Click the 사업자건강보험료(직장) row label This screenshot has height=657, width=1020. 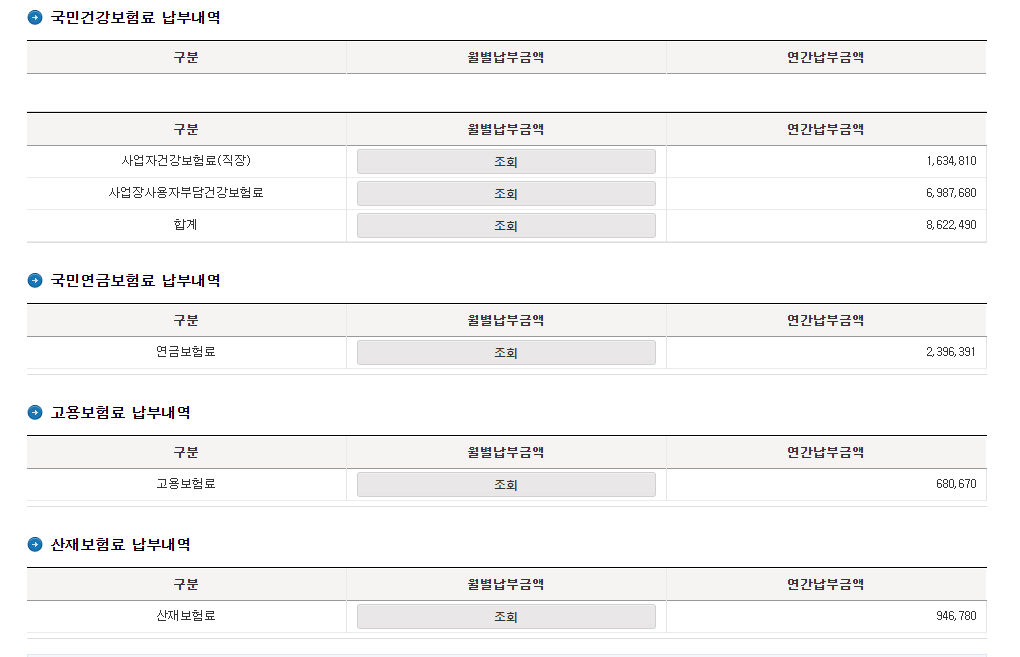click(x=186, y=161)
